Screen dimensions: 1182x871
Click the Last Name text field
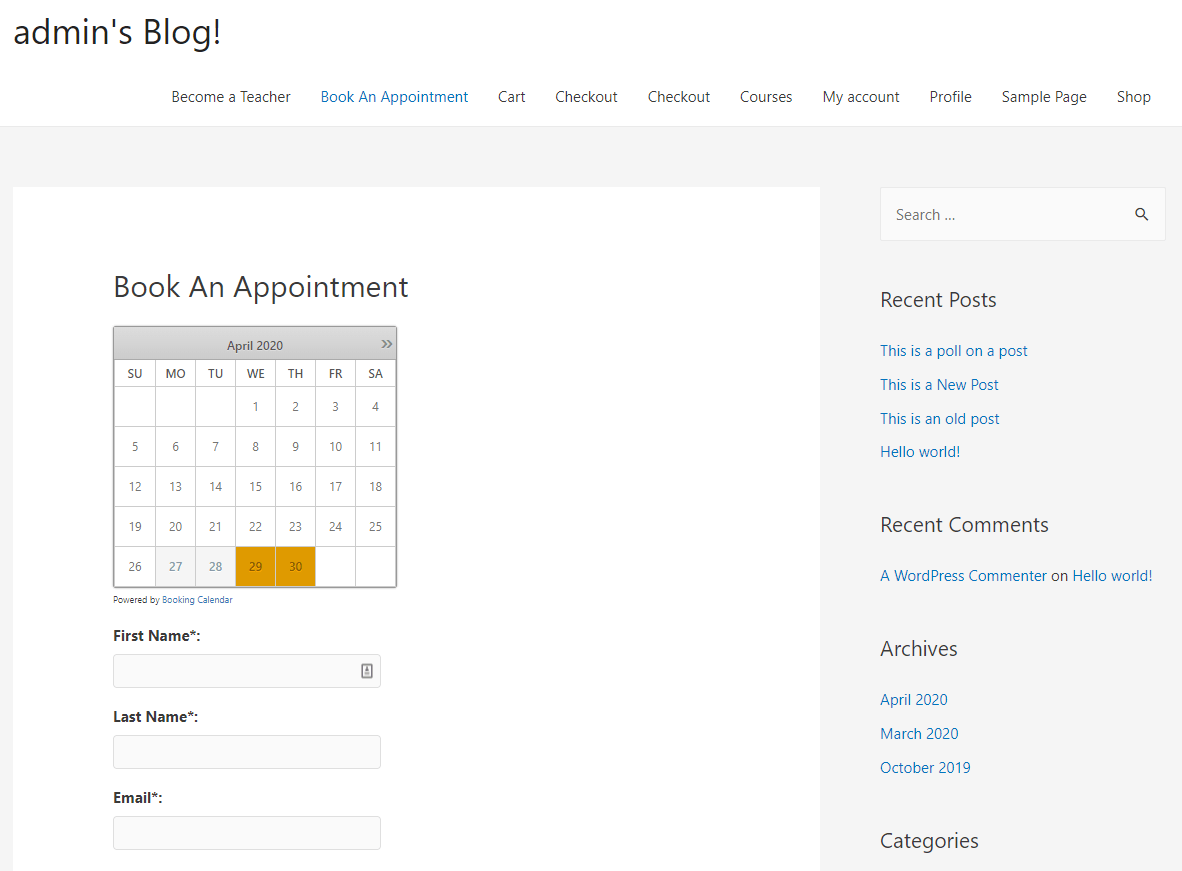pos(247,752)
